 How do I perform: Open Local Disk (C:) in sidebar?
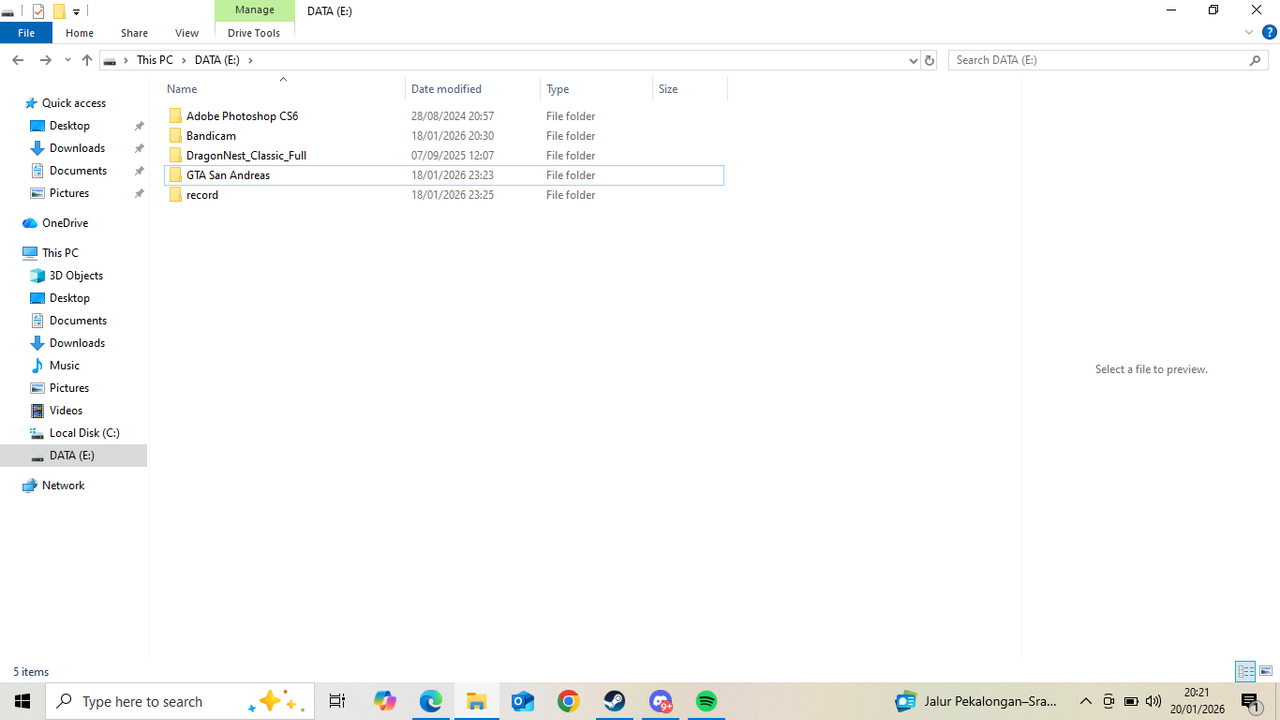click(x=84, y=433)
